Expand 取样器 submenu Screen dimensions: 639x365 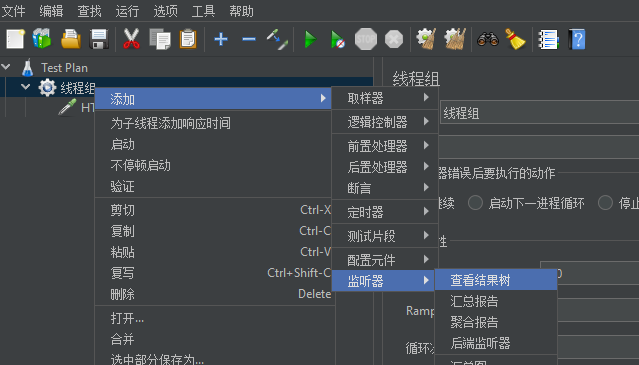(x=385, y=98)
